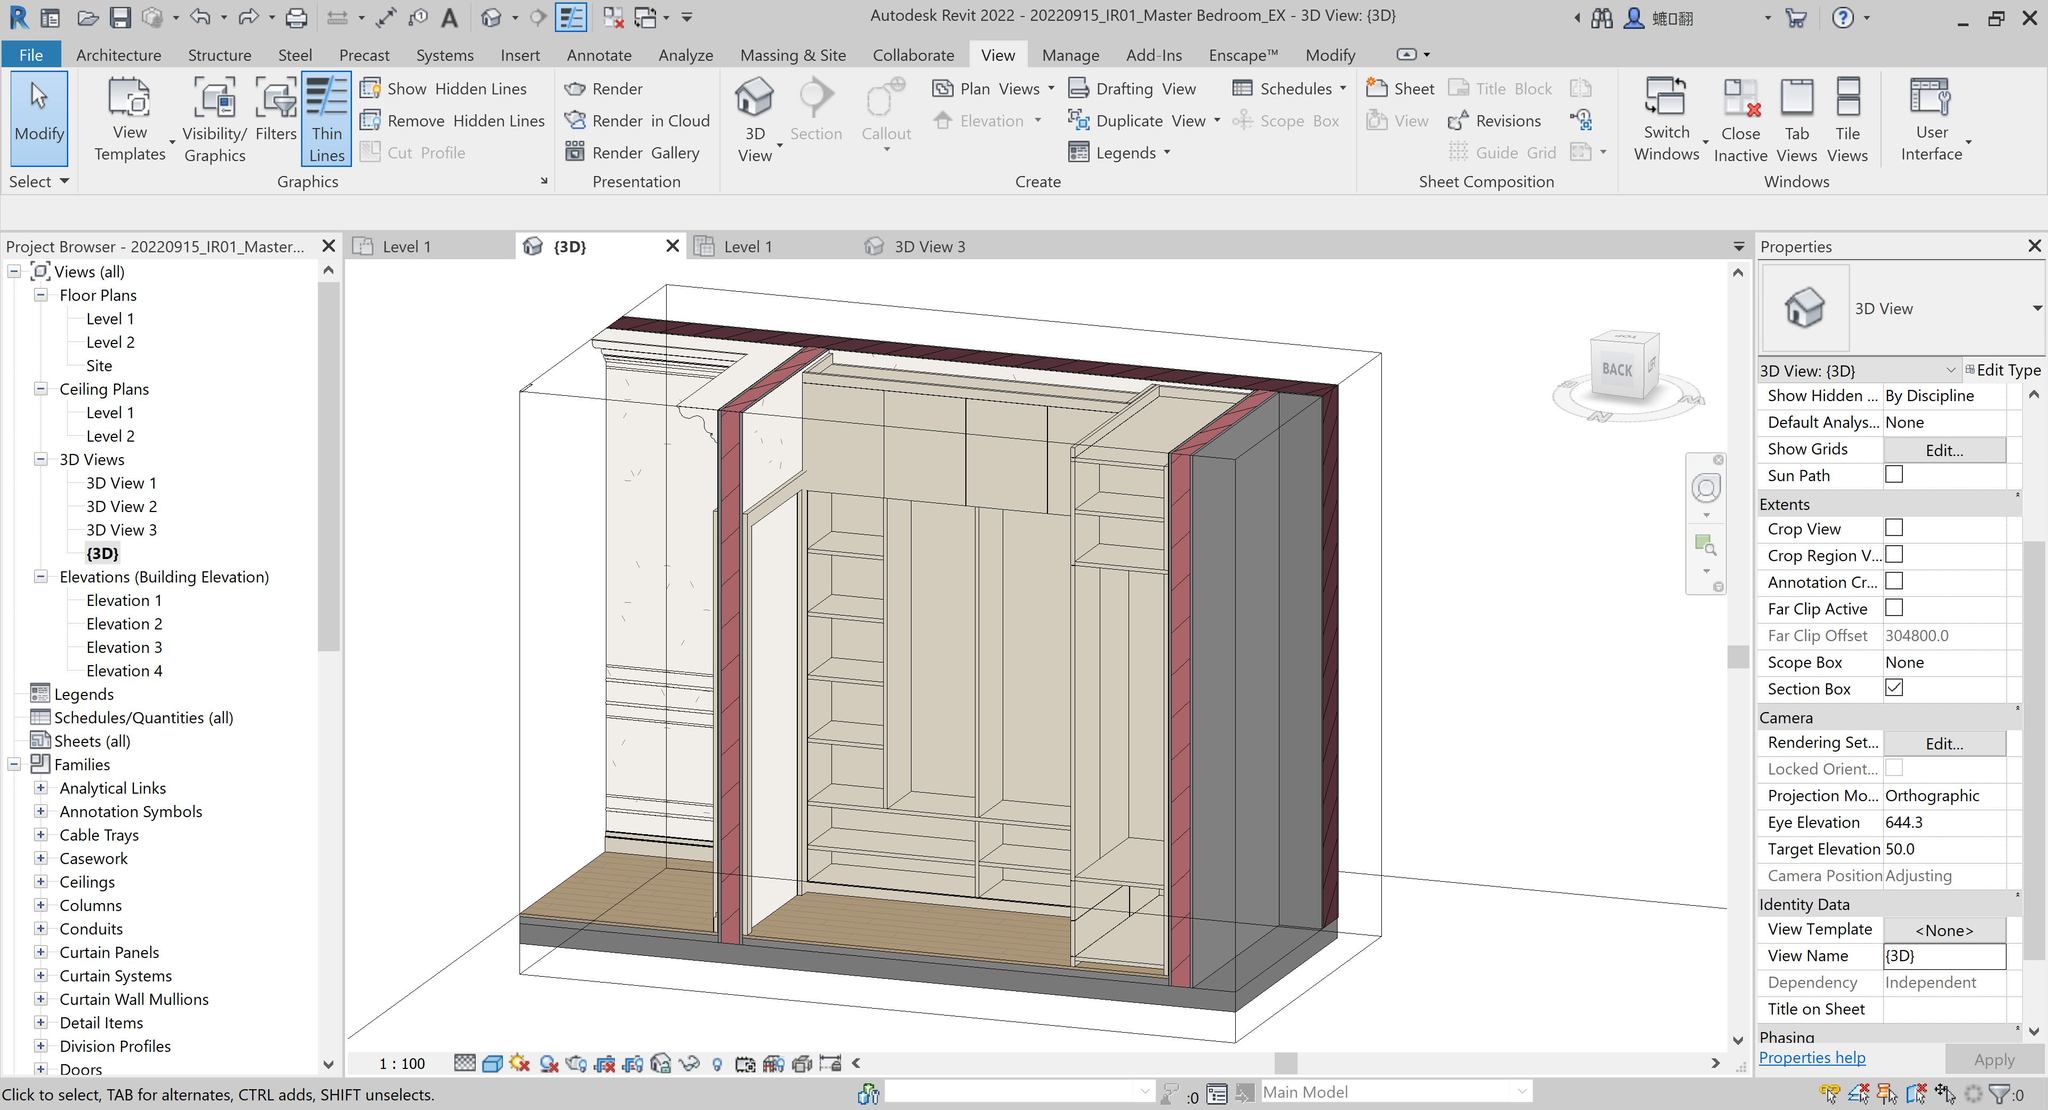Screen dimensions: 2048x1110
Task: Click Reveal Hidden Elements lightbulb
Action: pyautogui.click(x=717, y=1063)
